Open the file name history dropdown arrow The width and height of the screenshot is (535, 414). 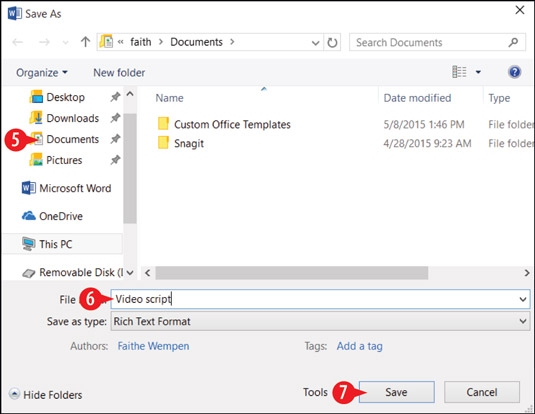tap(523, 299)
